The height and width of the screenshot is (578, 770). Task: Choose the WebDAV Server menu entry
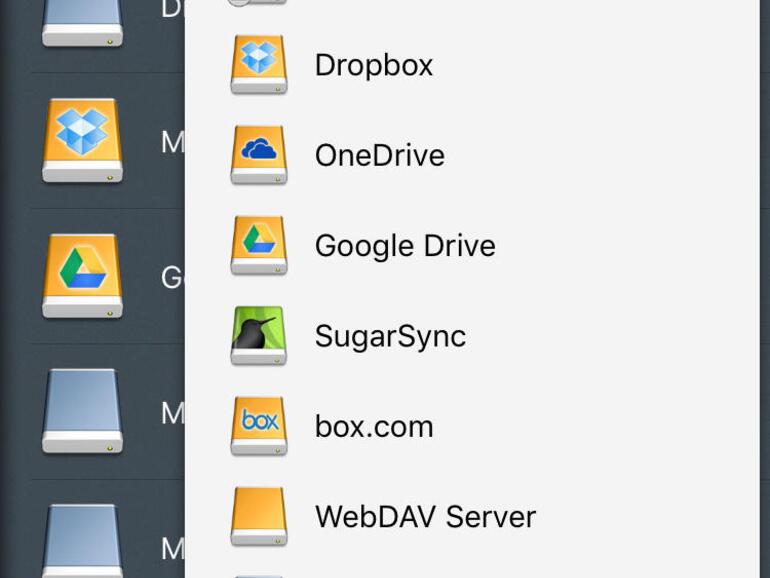tap(425, 517)
